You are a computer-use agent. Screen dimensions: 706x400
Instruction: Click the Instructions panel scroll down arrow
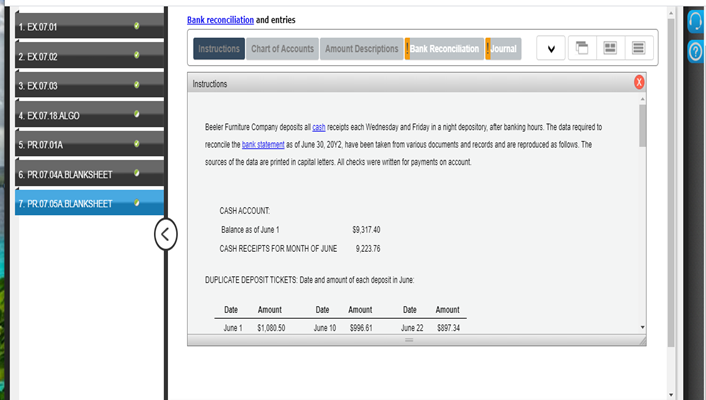click(643, 327)
